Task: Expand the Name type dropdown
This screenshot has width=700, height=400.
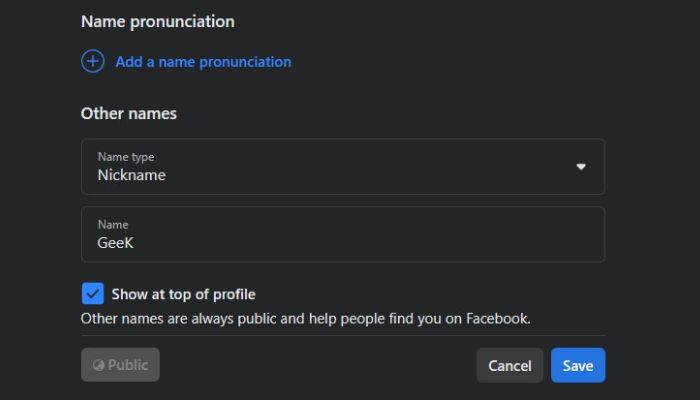Action: click(342, 166)
